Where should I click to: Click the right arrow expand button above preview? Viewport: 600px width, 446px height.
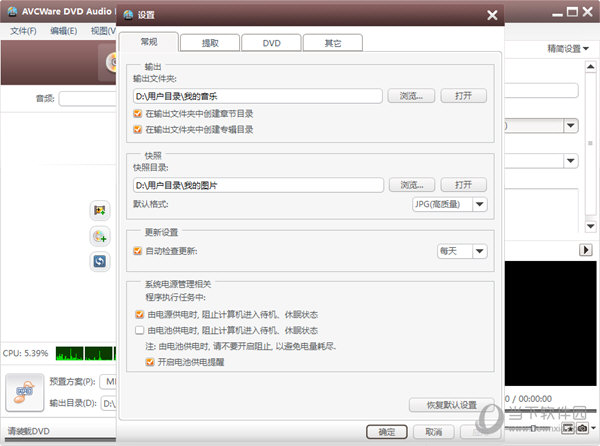586,249
